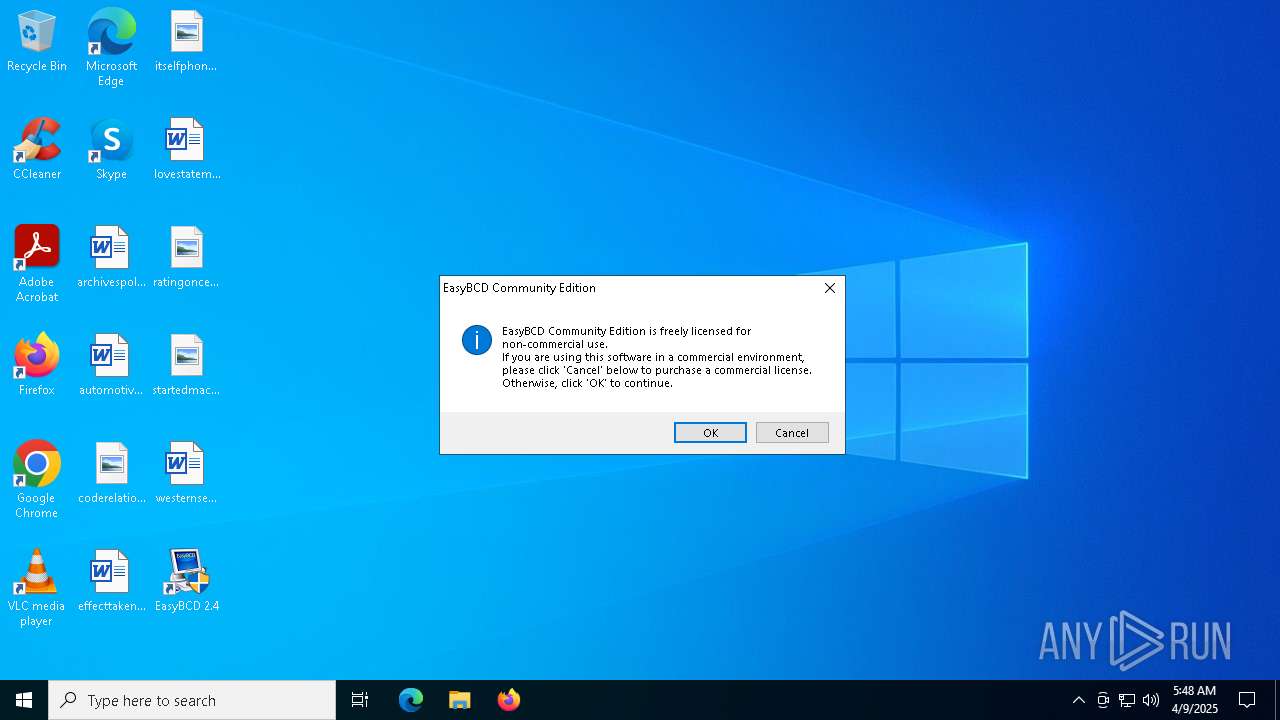
Task: Select the coderelatio... image file
Action: 111,474
